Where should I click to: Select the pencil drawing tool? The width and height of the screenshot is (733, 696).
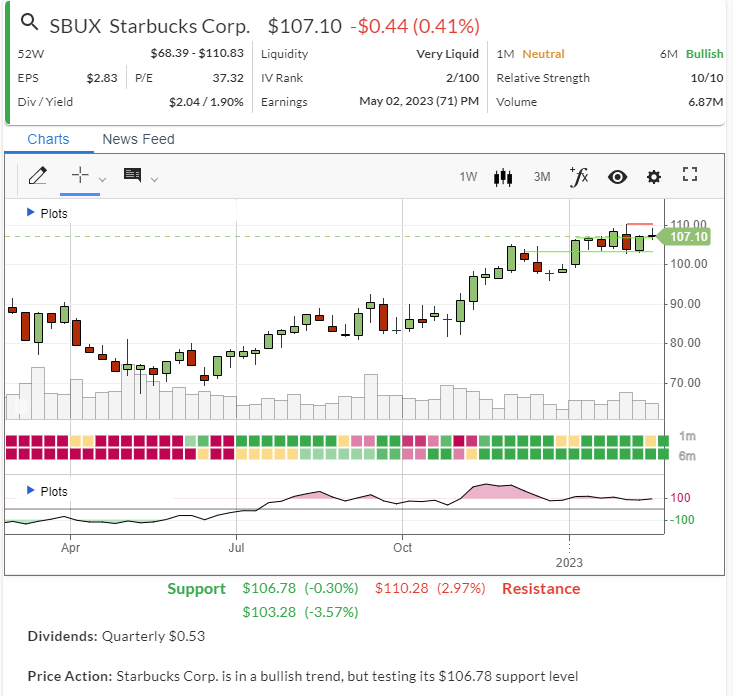tap(37, 176)
